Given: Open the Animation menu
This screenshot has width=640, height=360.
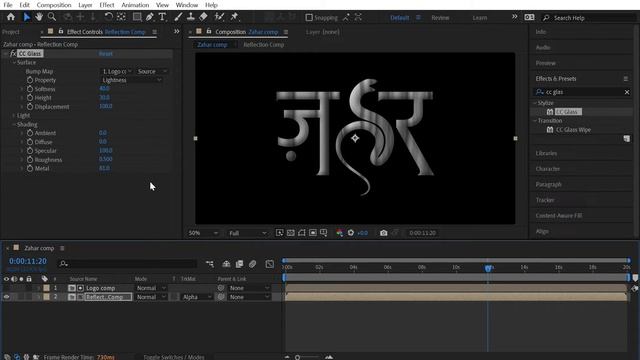Looking at the screenshot, I should coord(135,5).
